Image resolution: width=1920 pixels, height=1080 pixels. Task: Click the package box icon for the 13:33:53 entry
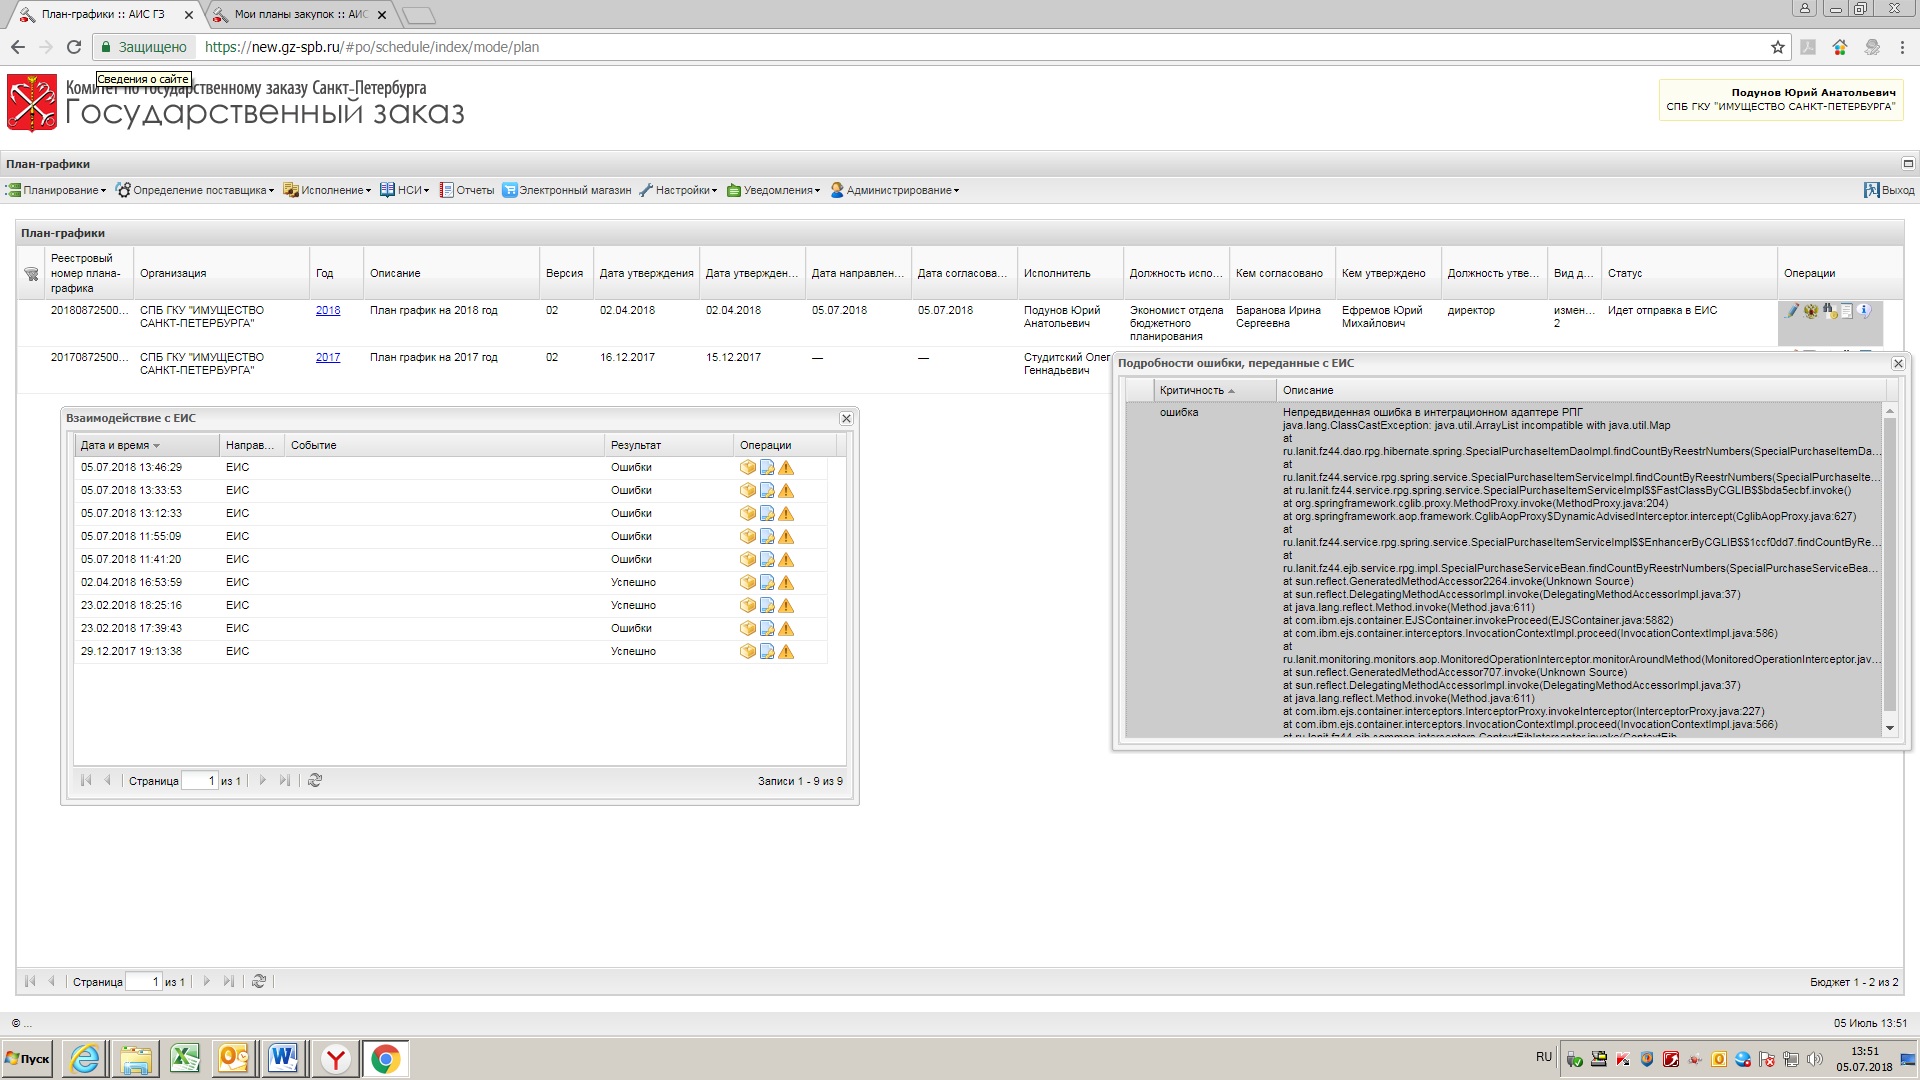tap(747, 491)
